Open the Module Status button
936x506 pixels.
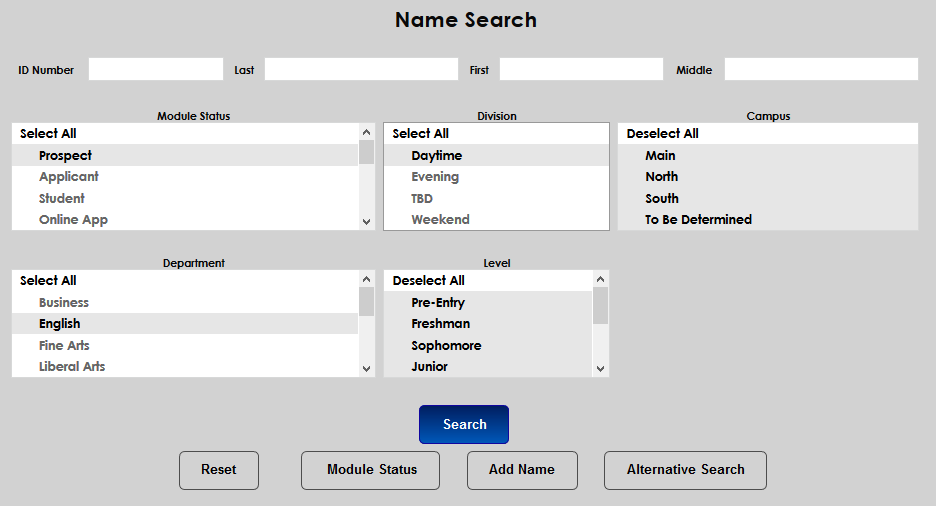coord(370,470)
